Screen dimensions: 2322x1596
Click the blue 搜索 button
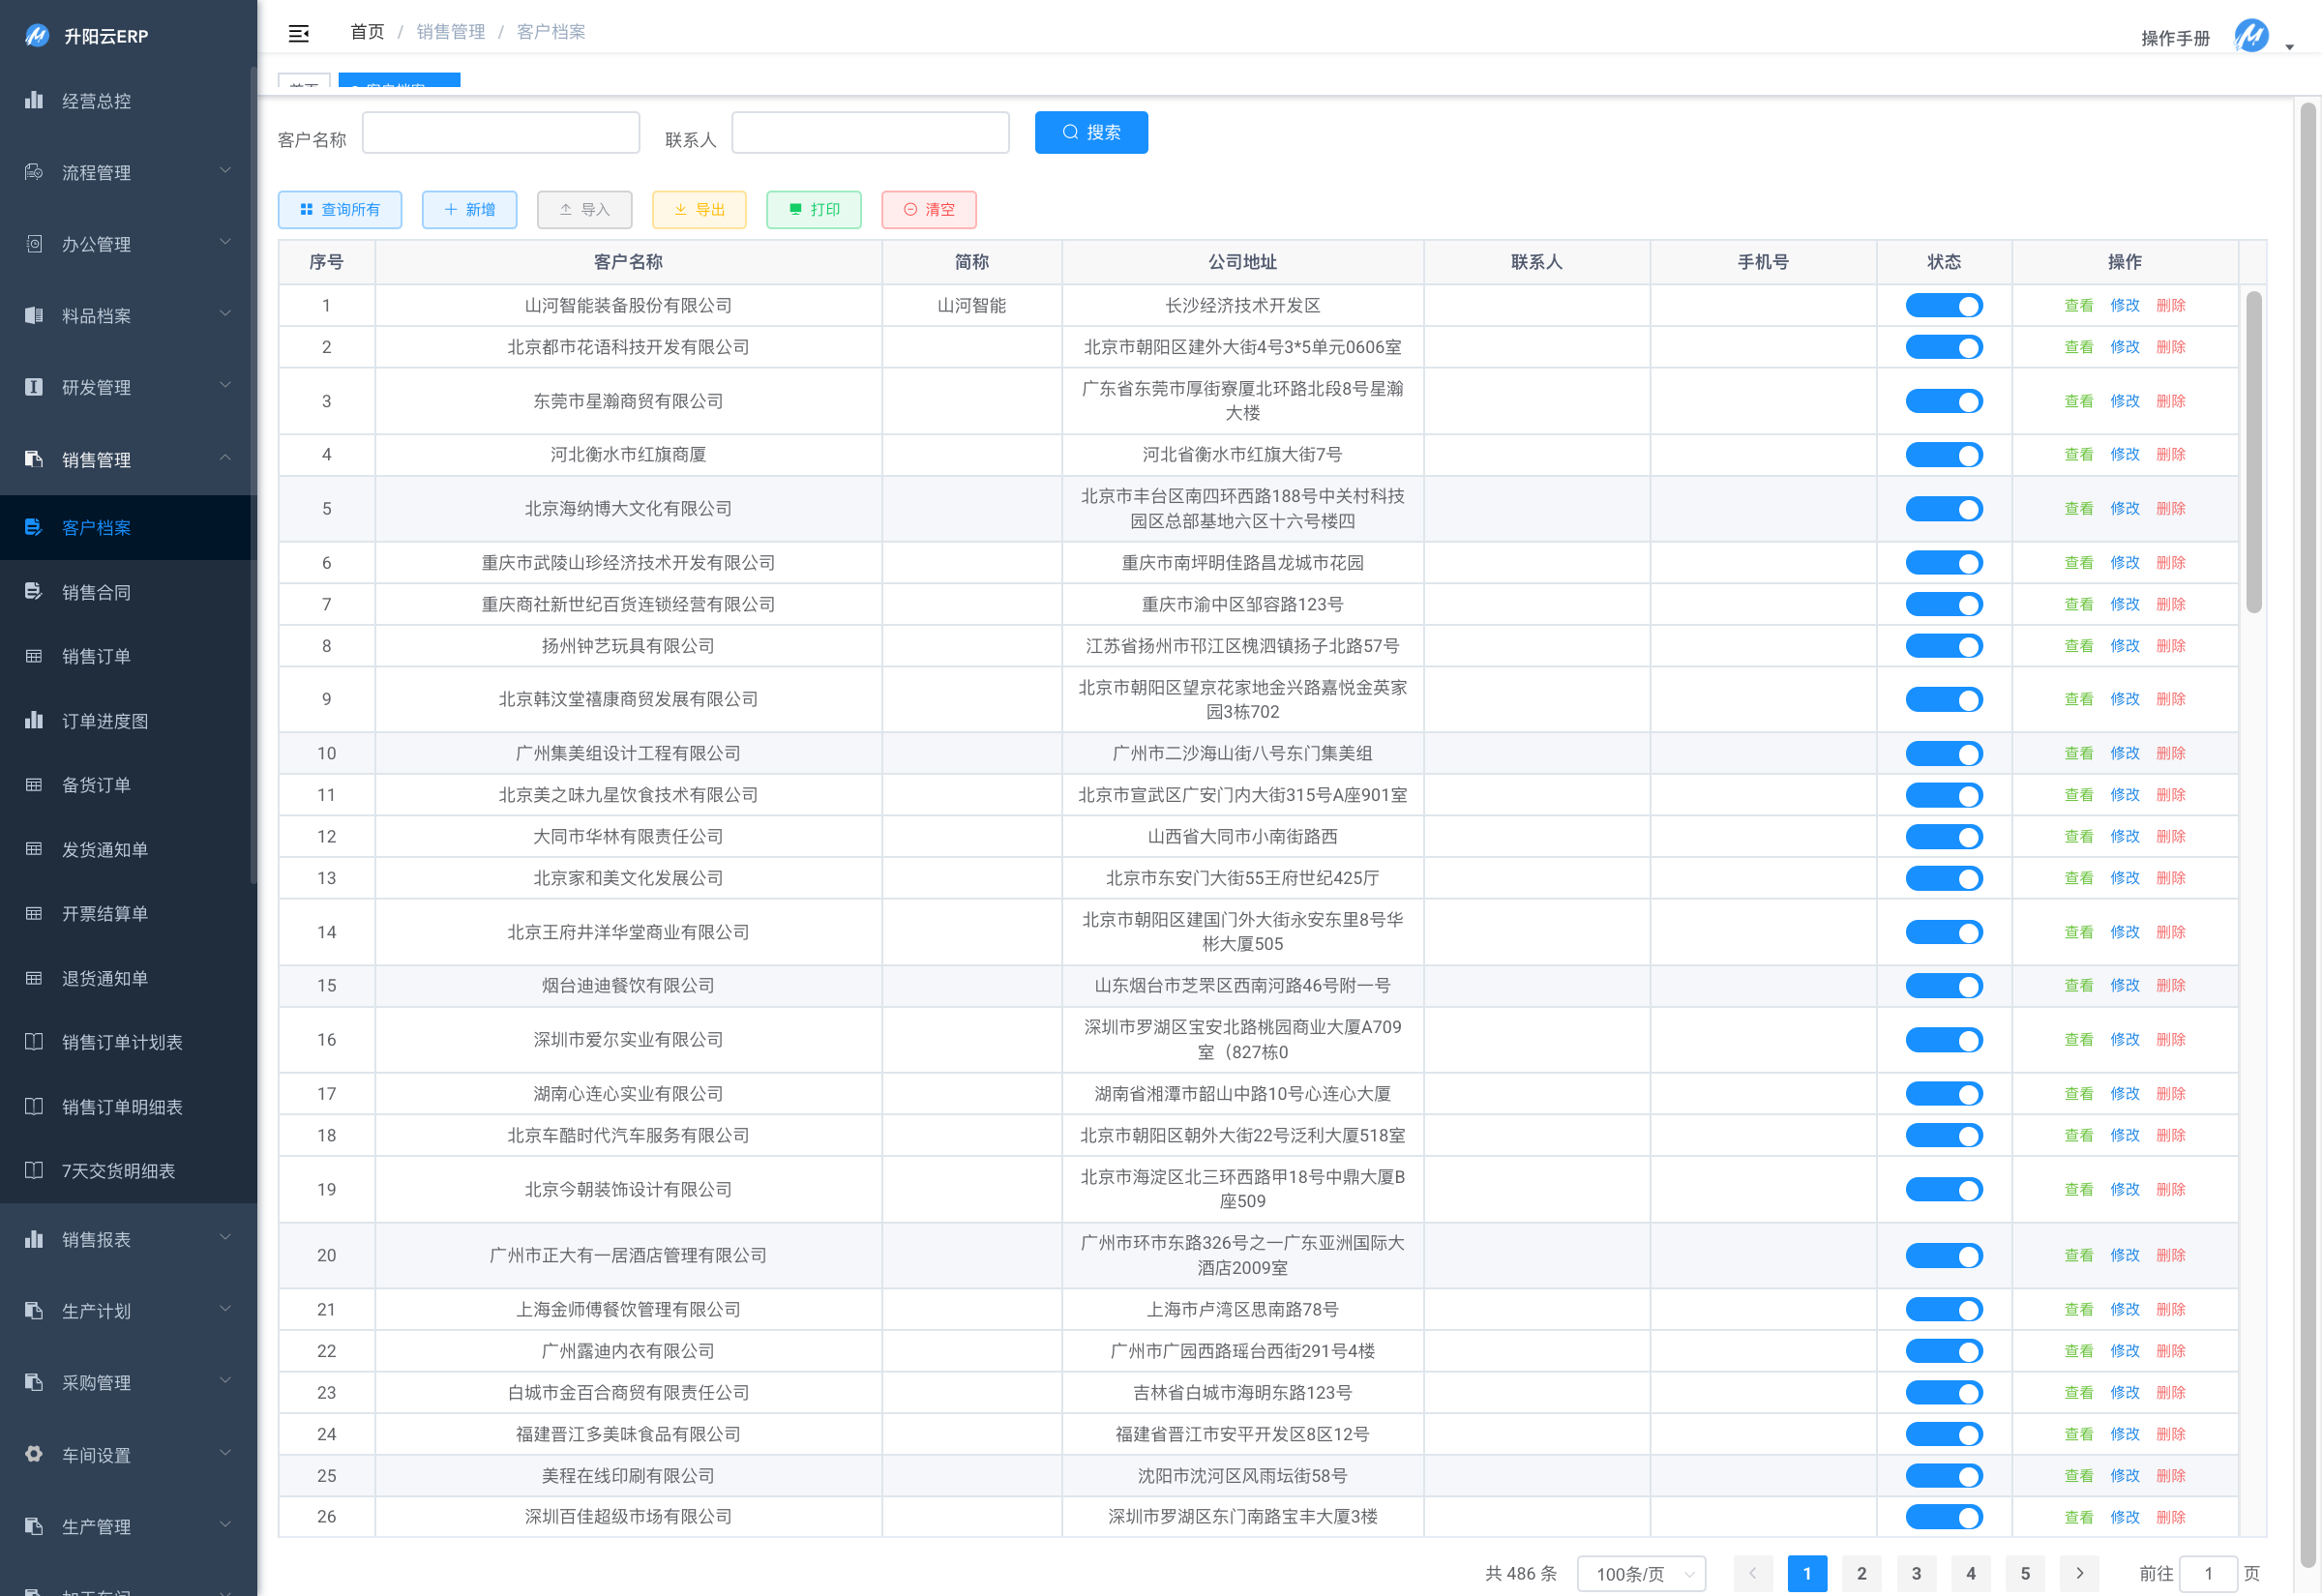[x=1090, y=132]
